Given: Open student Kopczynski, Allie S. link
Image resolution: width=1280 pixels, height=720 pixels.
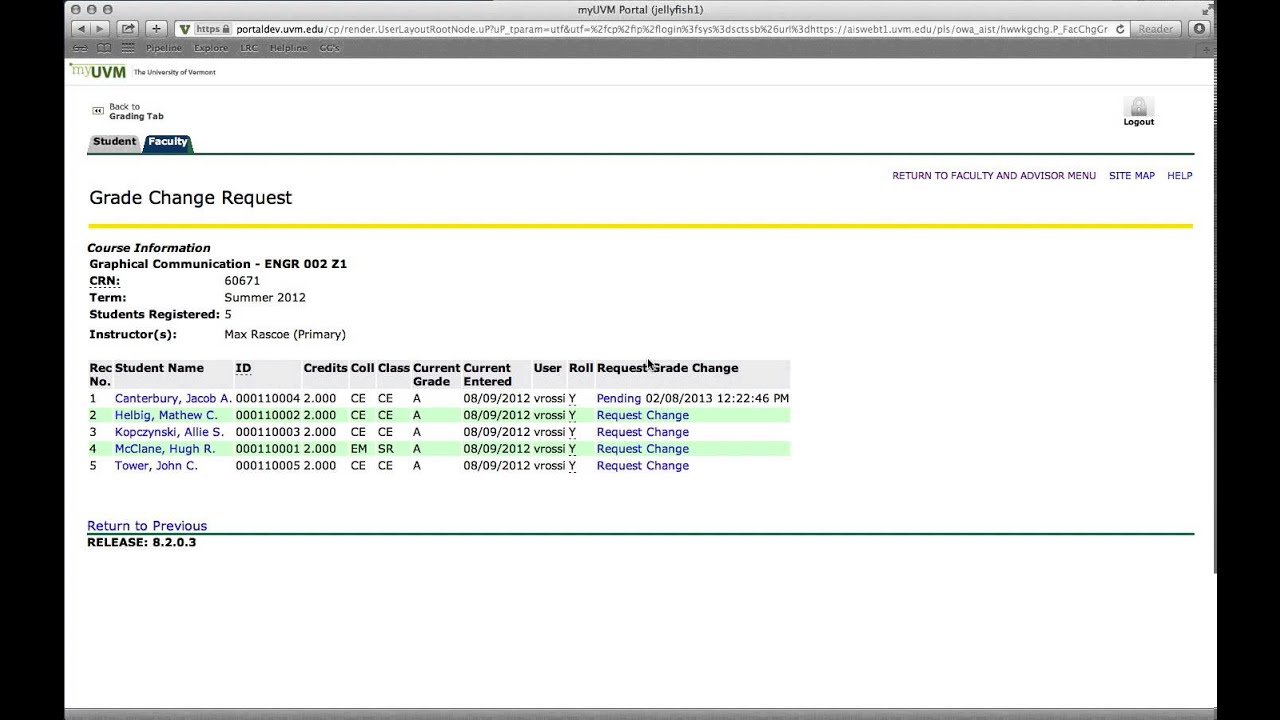Looking at the screenshot, I should point(169,432).
